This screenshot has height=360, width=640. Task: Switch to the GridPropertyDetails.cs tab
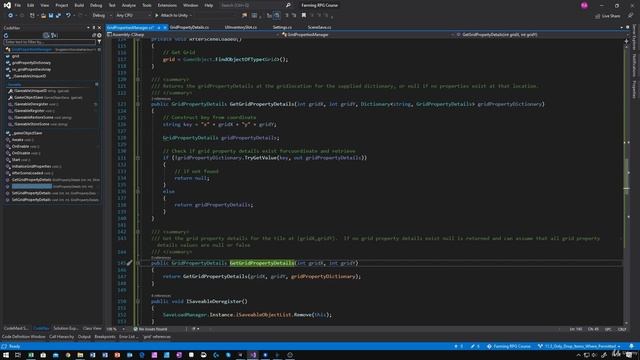click(x=189, y=27)
